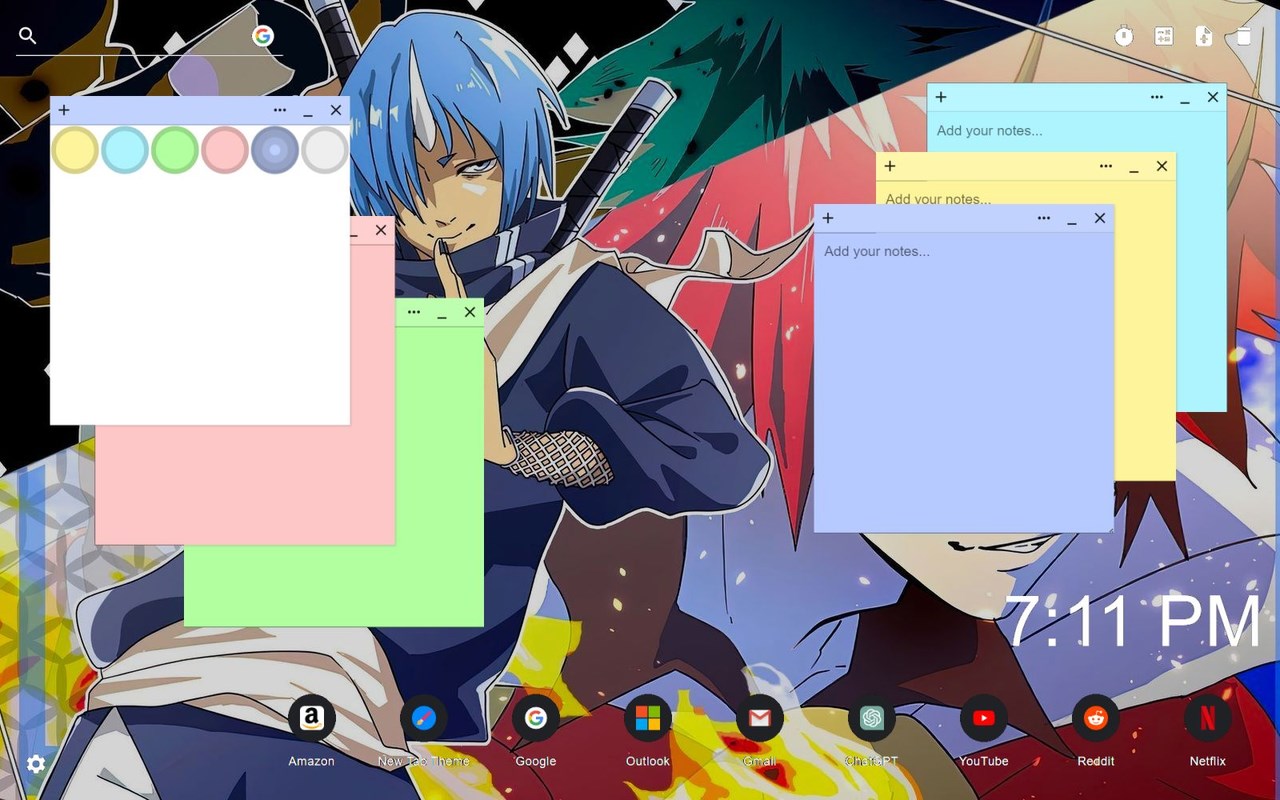Click the 7:11 PM clock
Screen dimensions: 1280x800
pyautogui.click(x=1132, y=621)
